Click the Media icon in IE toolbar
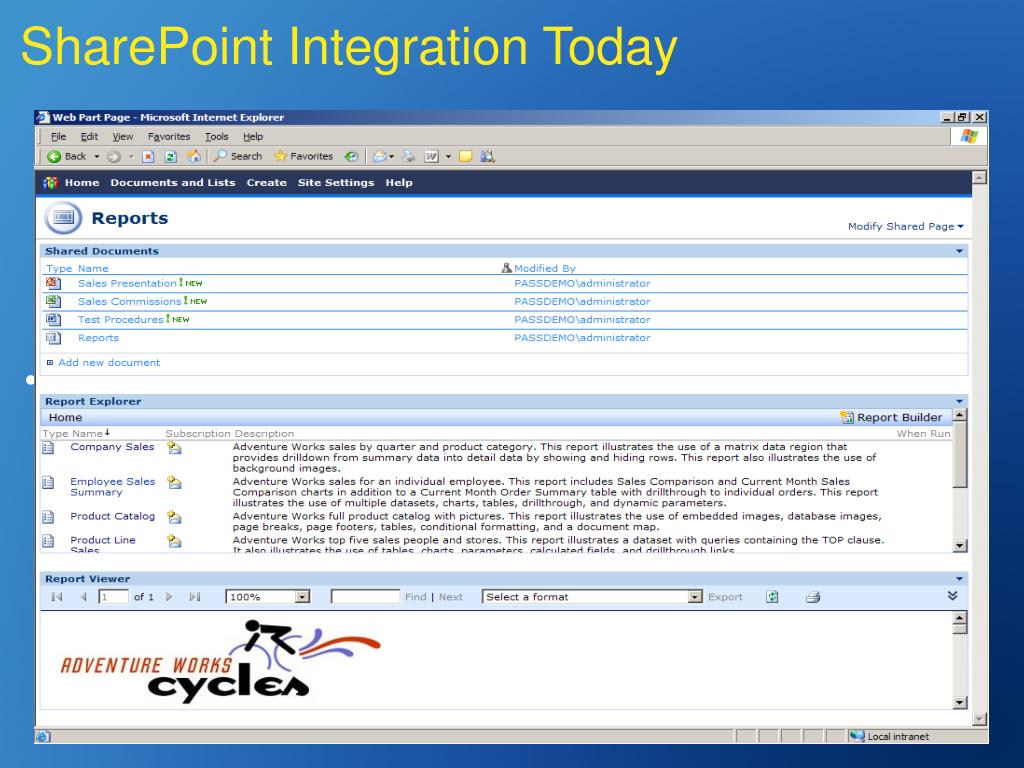The image size is (1024, 768). 351,156
